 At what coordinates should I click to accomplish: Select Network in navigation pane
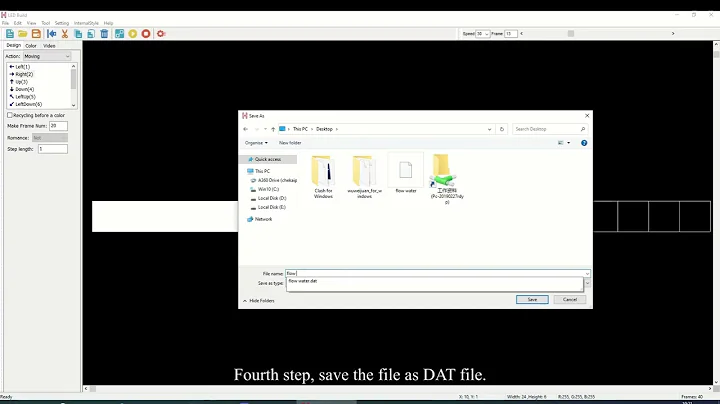click(263, 219)
